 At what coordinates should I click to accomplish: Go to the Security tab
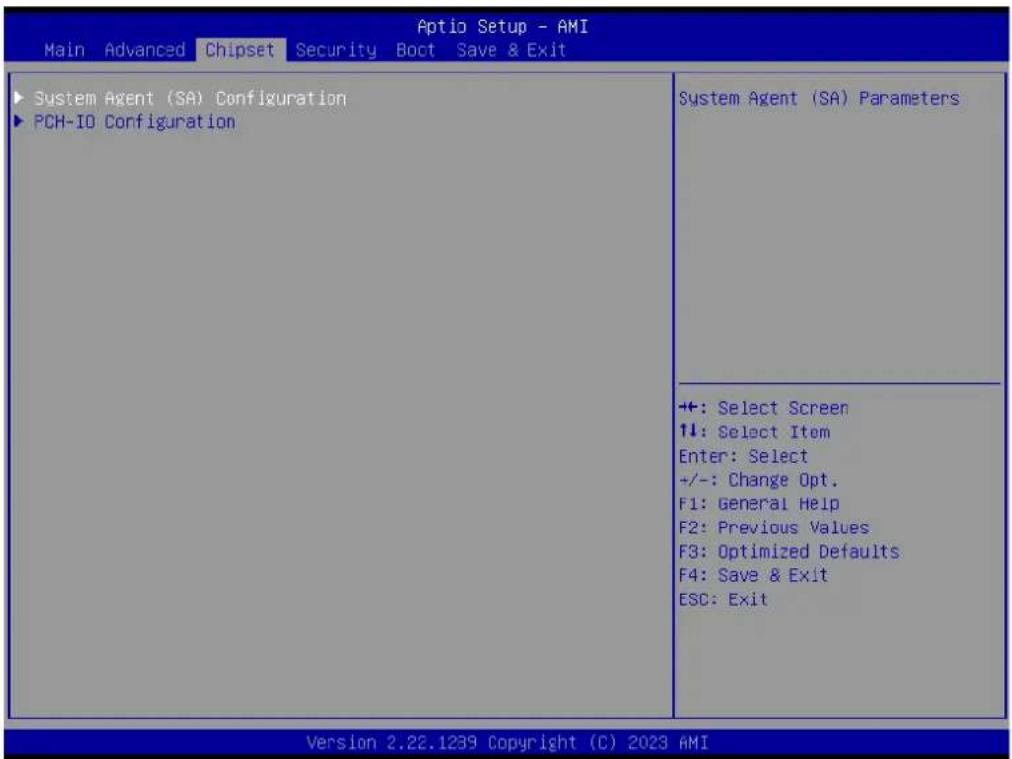pos(336,50)
